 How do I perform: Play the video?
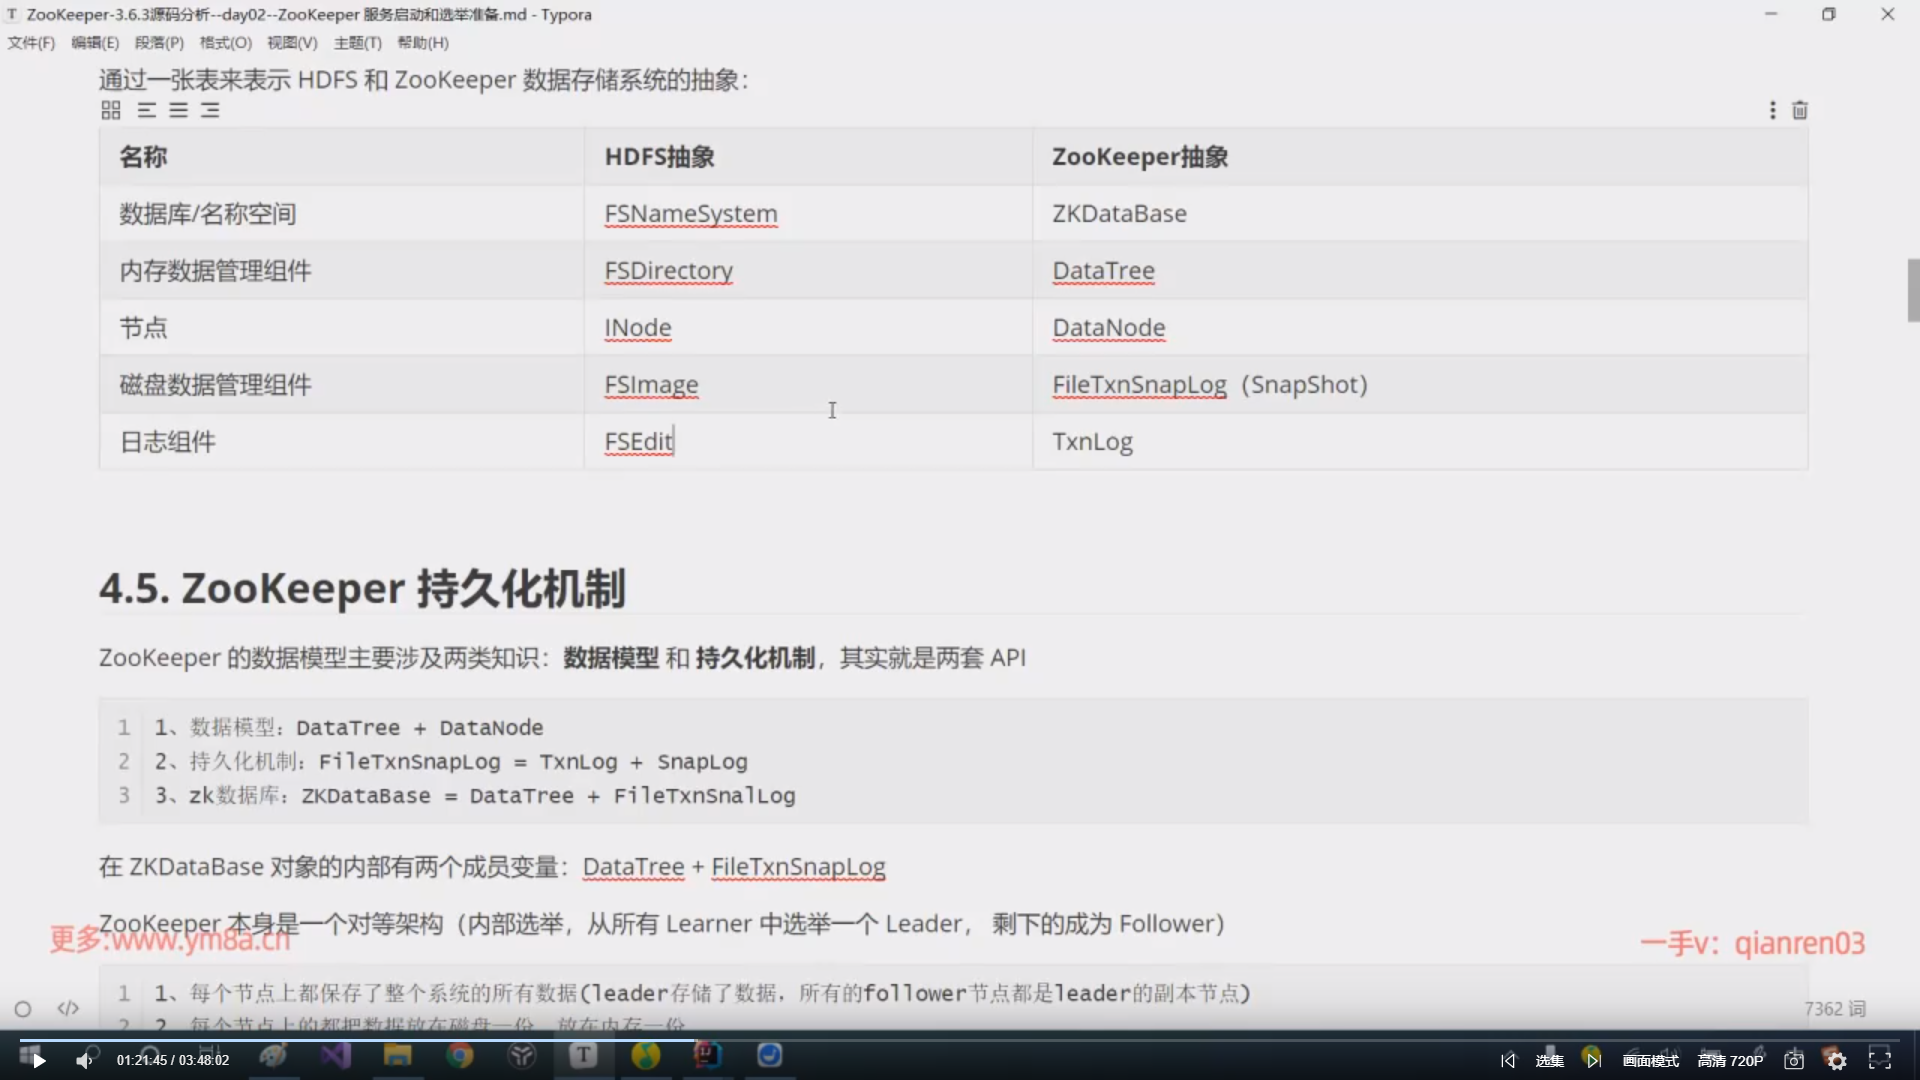coord(38,1060)
